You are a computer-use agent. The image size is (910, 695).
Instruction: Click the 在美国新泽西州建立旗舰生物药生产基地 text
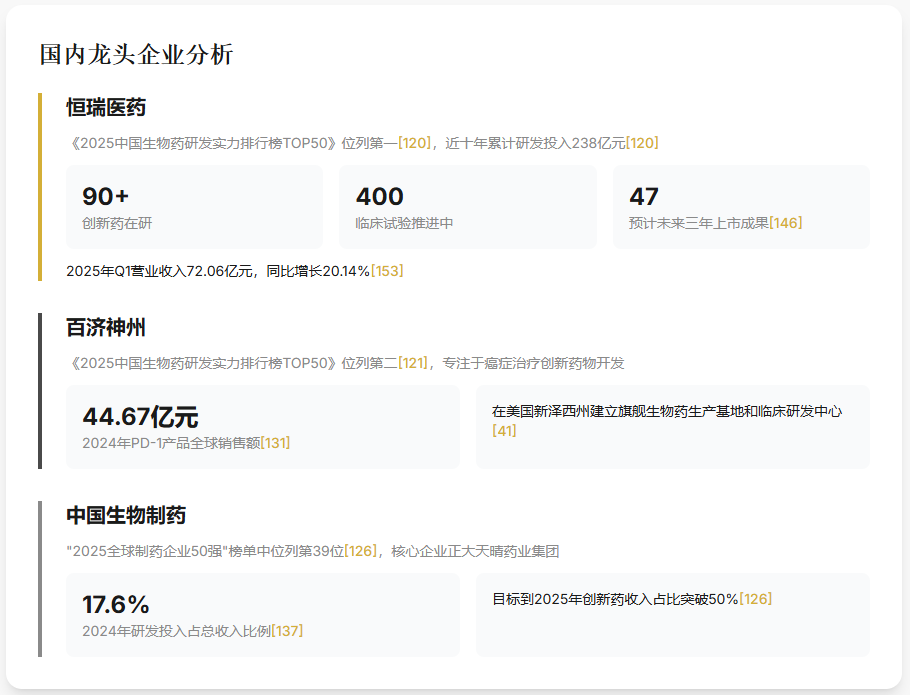click(667, 411)
